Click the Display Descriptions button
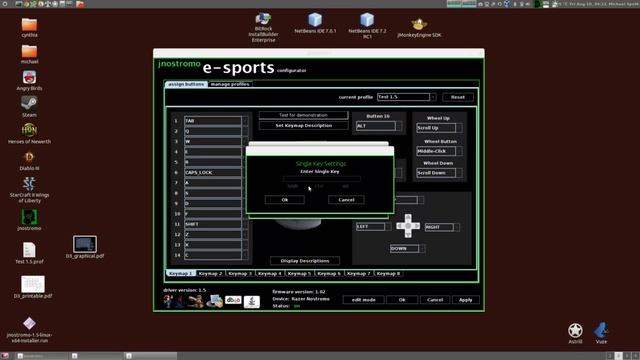 tap(305, 260)
